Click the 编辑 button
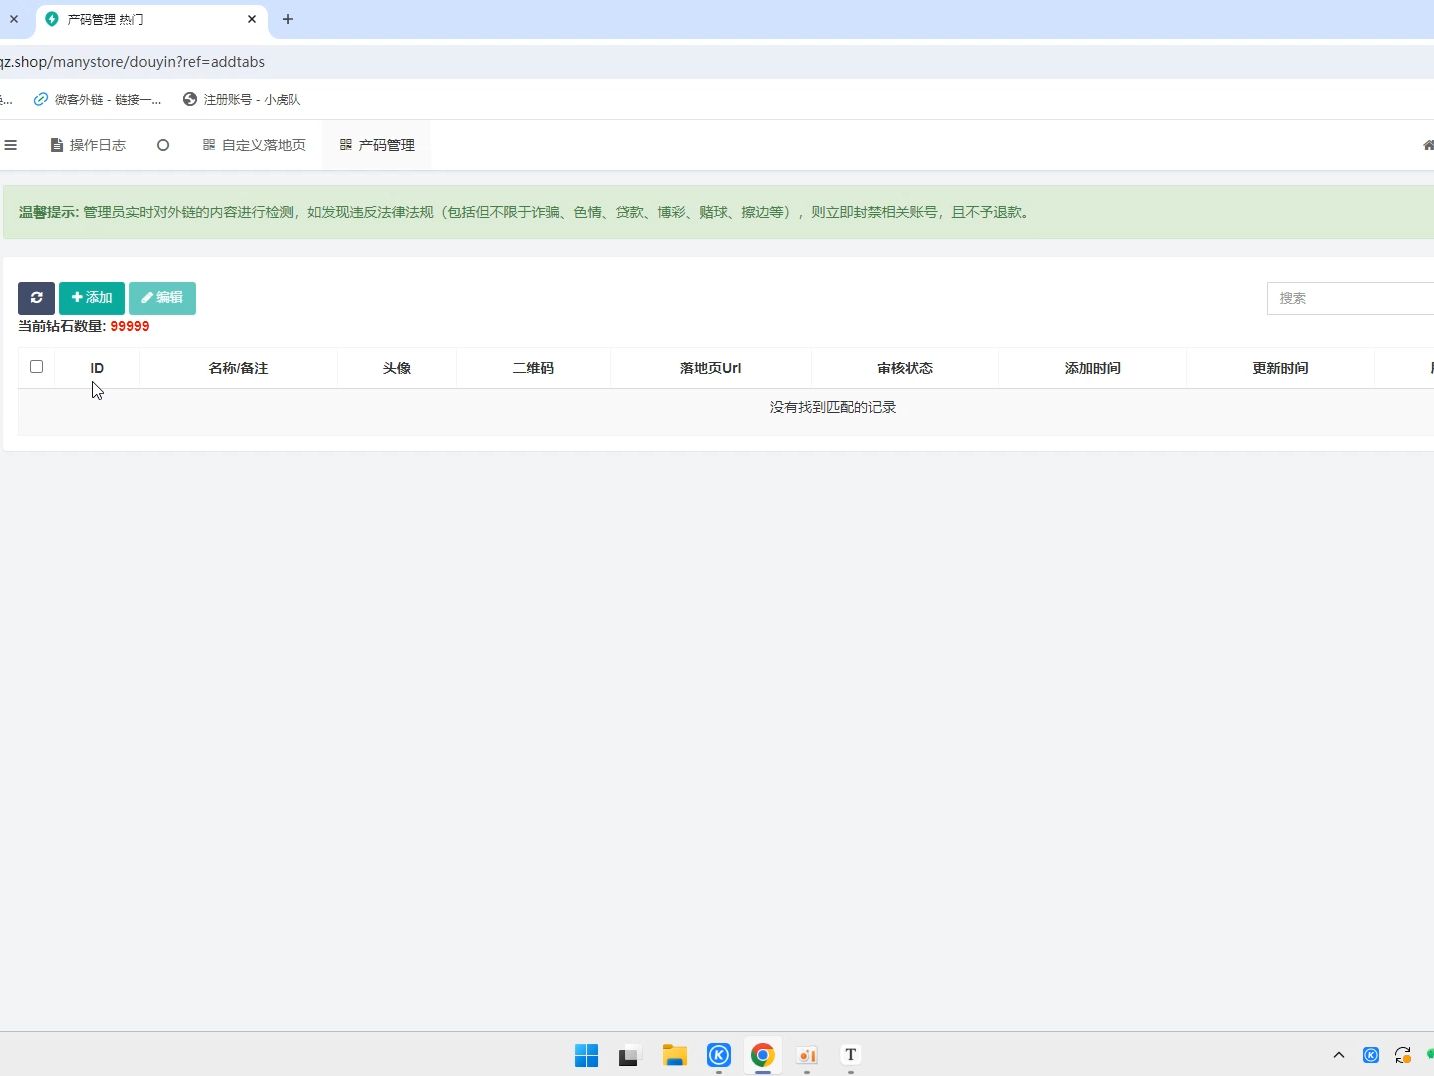This screenshot has height=1076, width=1434. [162, 298]
